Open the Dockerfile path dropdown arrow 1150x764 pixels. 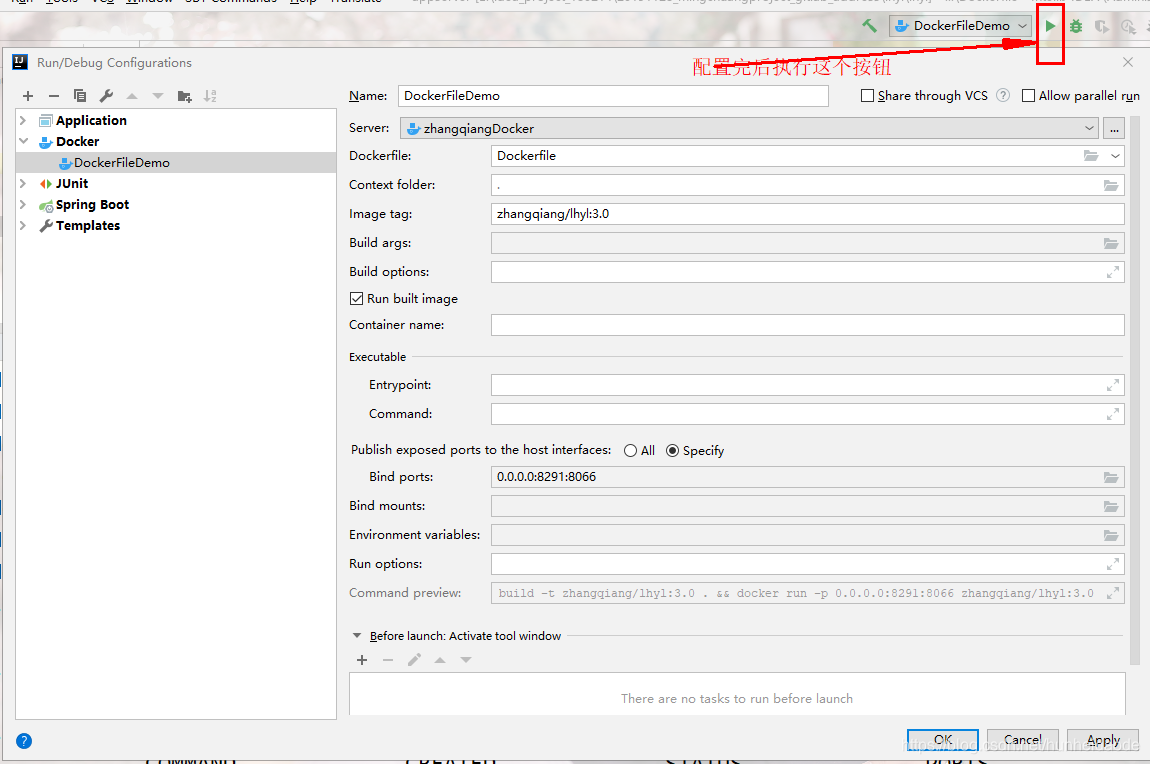pos(1115,156)
